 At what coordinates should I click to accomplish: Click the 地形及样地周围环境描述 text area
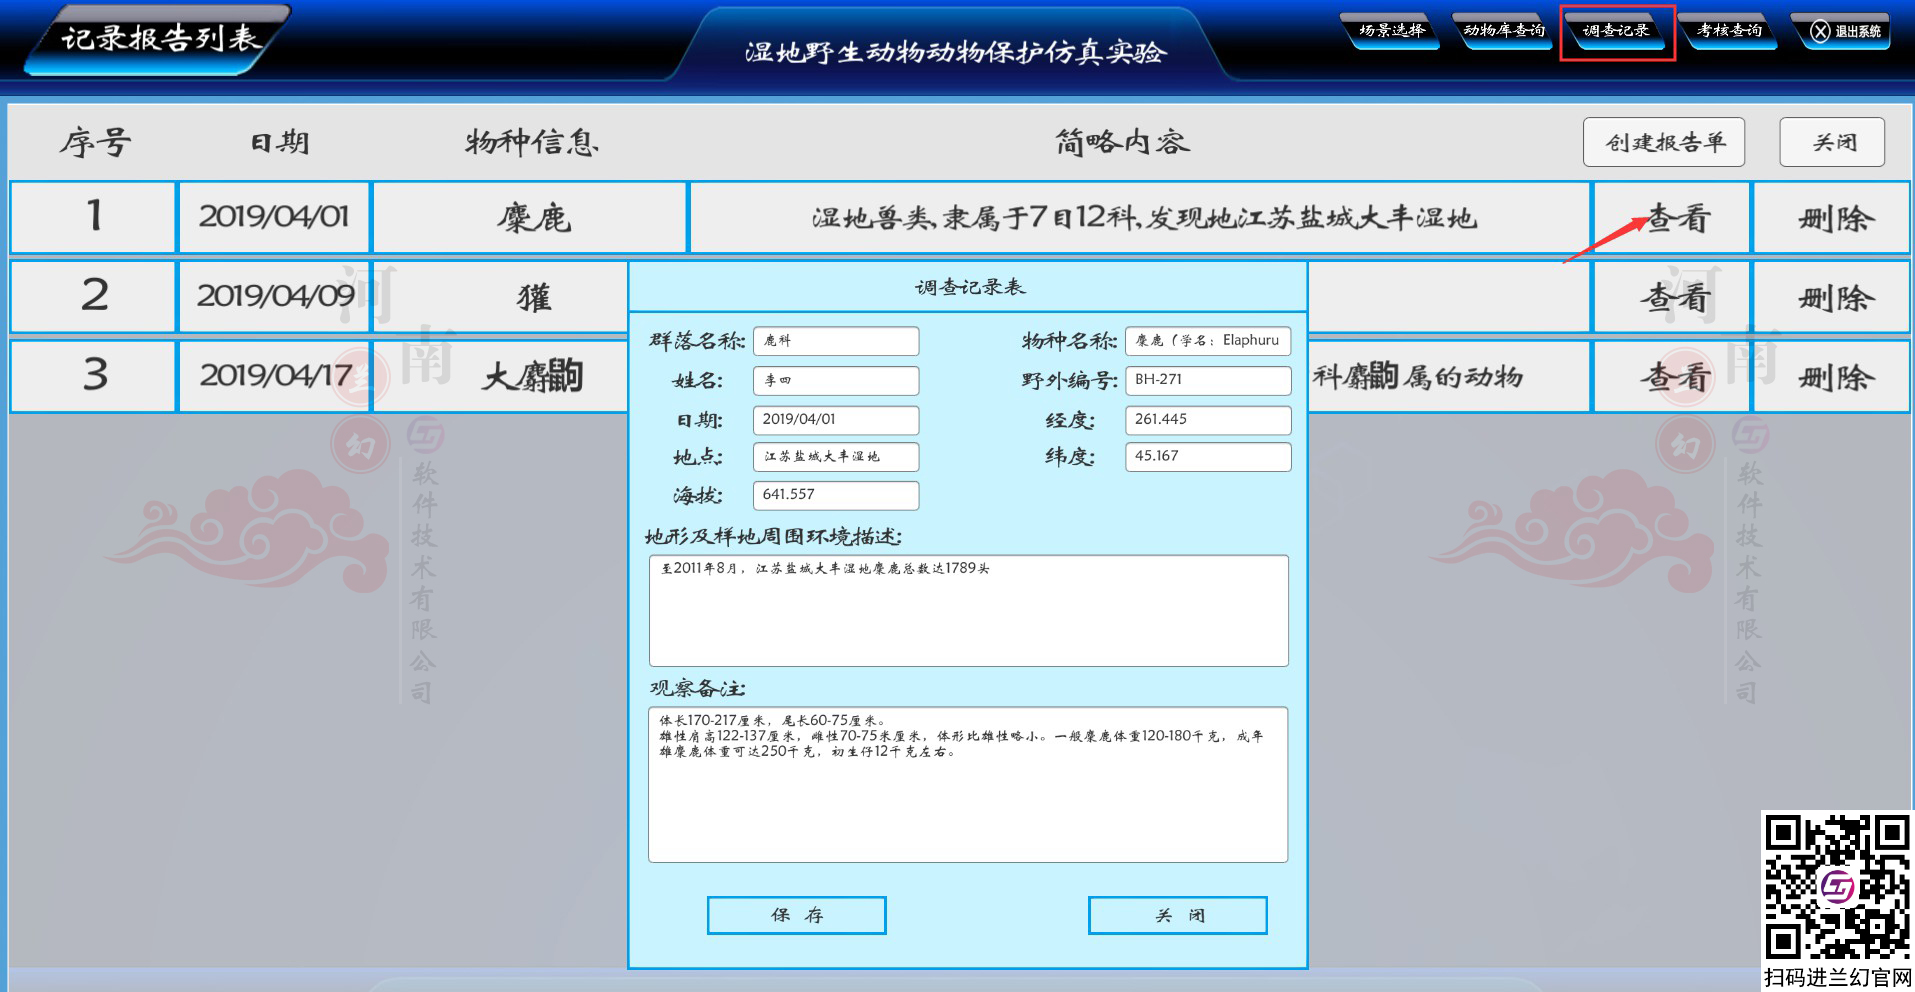[x=968, y=611]
